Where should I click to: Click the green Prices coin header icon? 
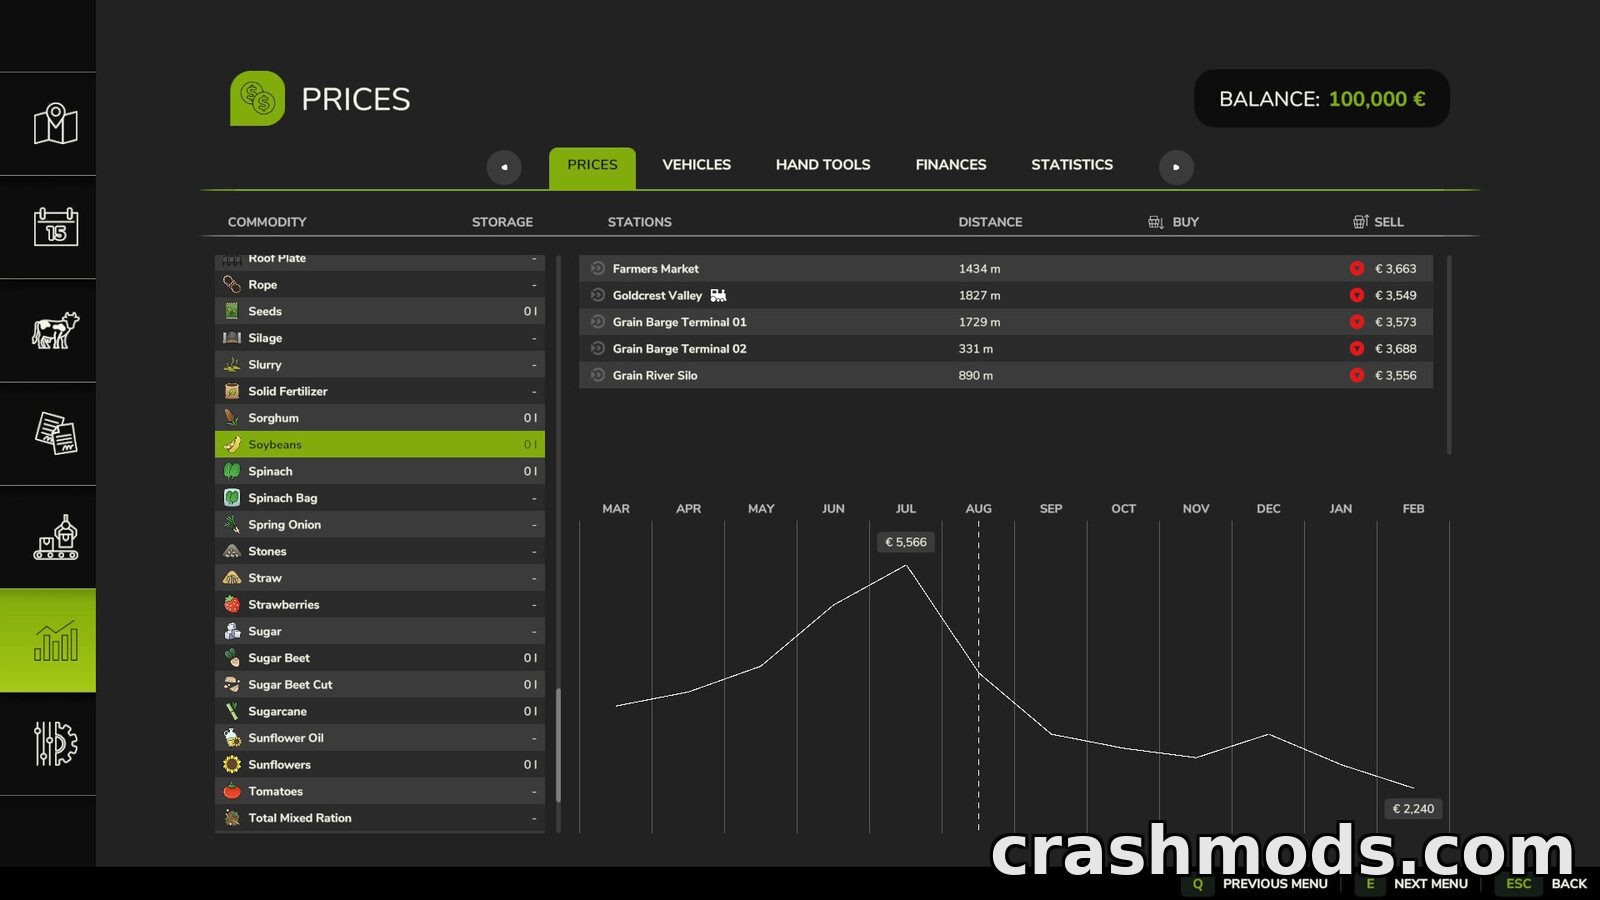pyautogui.click(x=257, y=98)
